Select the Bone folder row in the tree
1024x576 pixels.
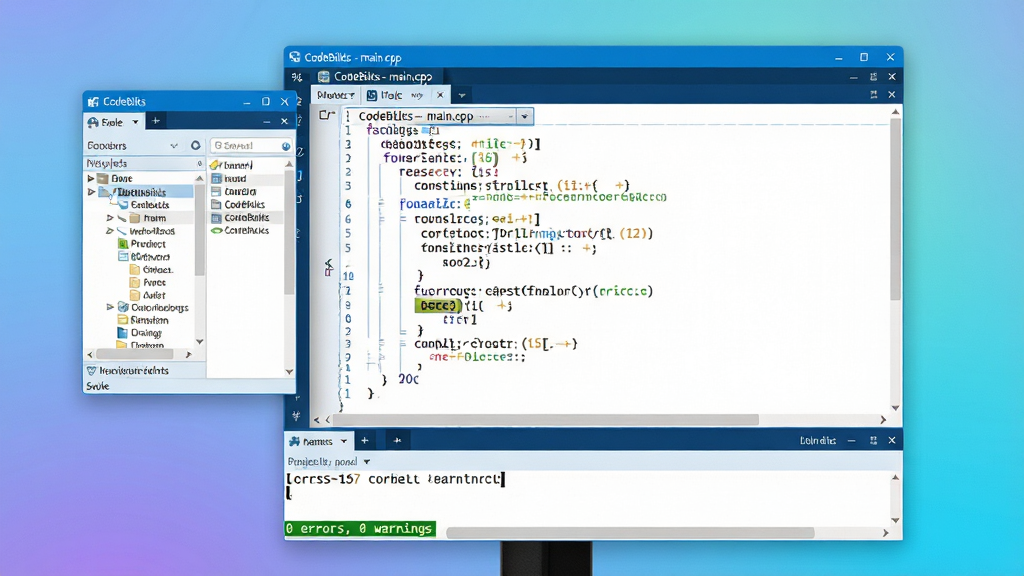[x=141, y=178]
